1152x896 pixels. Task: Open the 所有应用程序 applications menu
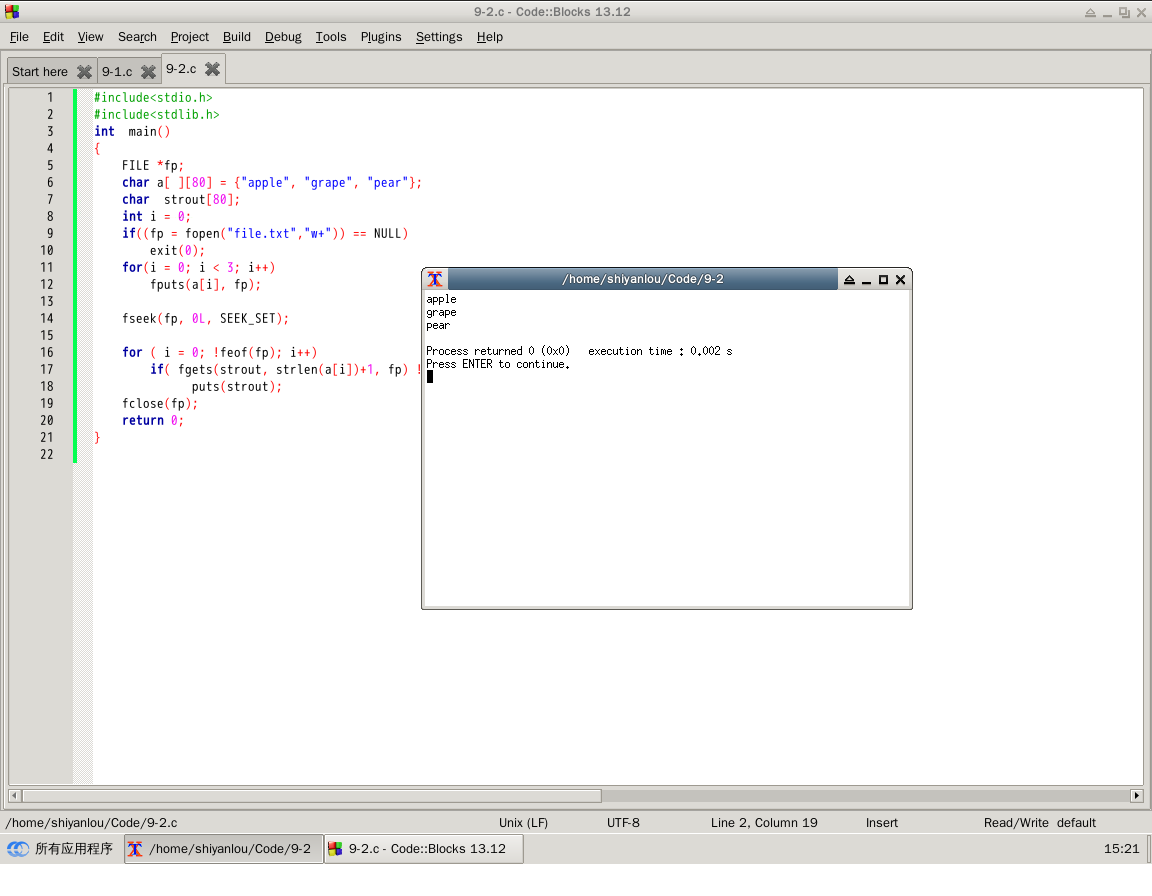60,848
